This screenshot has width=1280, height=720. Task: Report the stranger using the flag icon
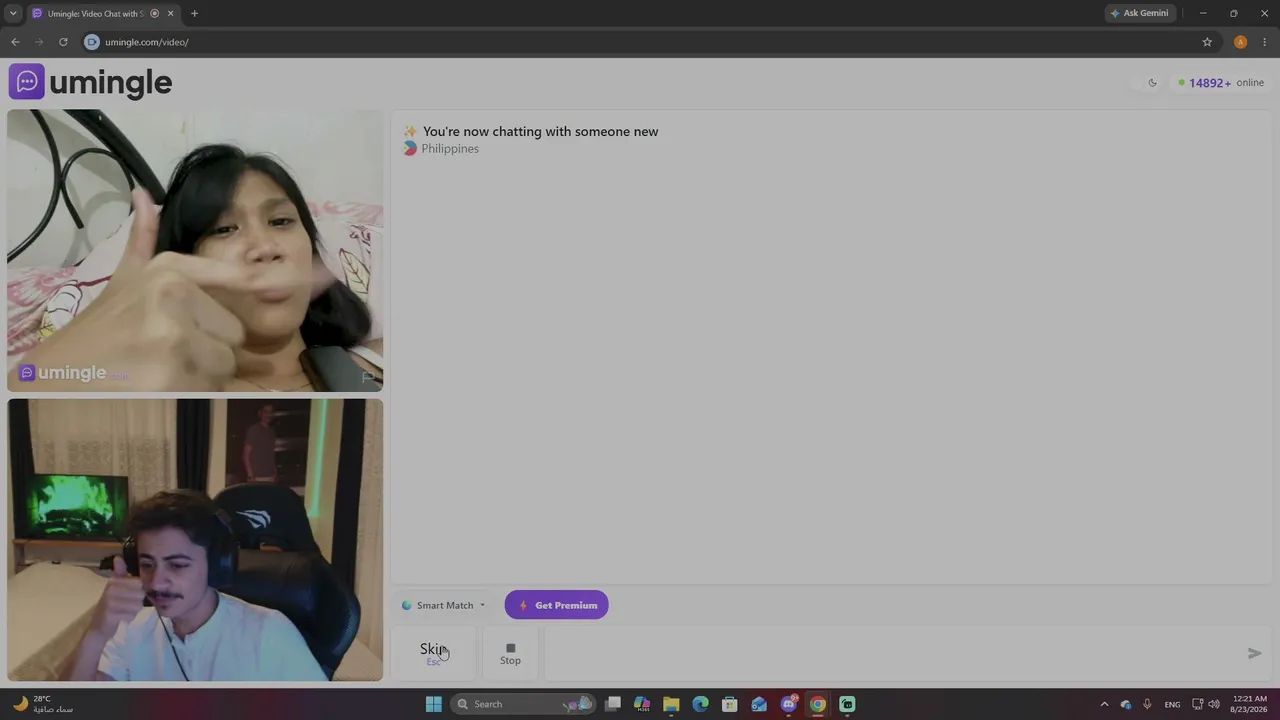368,377
